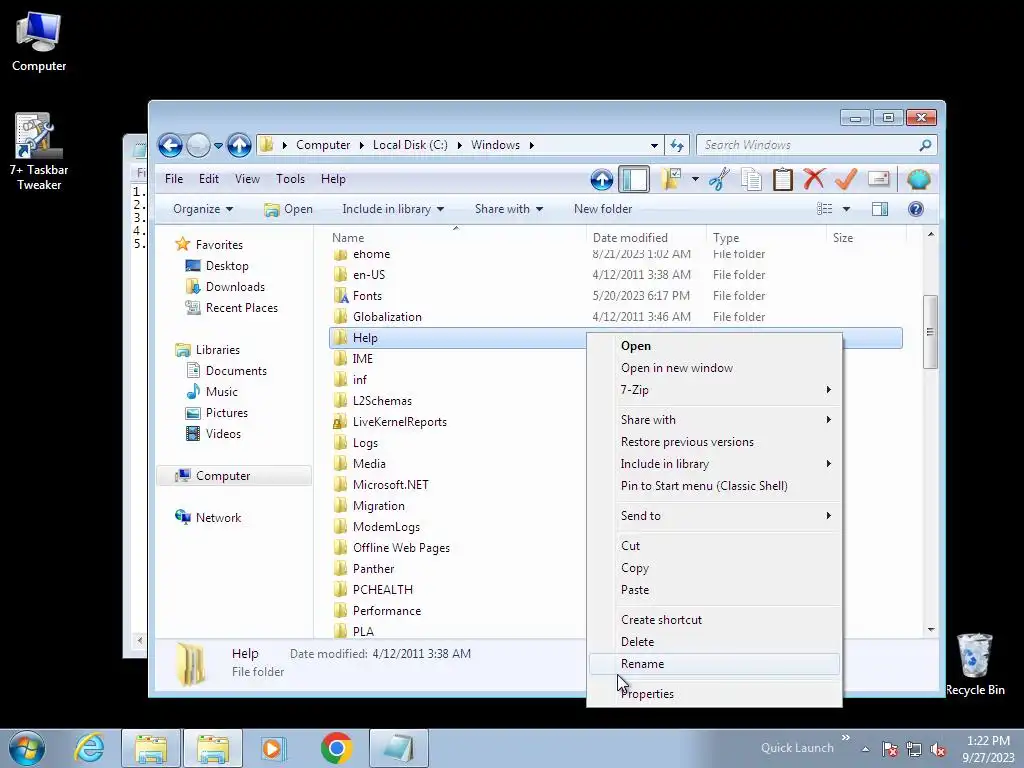1024x768 pixels.
Task: Click the magnifier search icon
Action: click(x=925, y=145)
